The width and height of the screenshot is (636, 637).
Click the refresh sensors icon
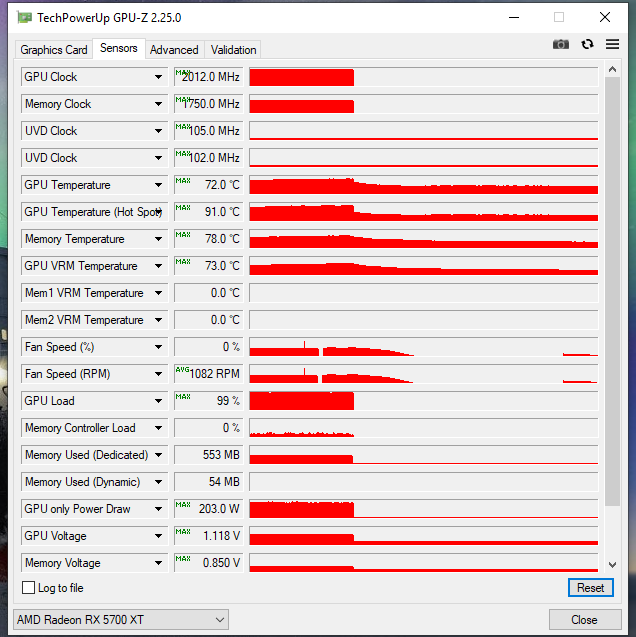(587, 44)
